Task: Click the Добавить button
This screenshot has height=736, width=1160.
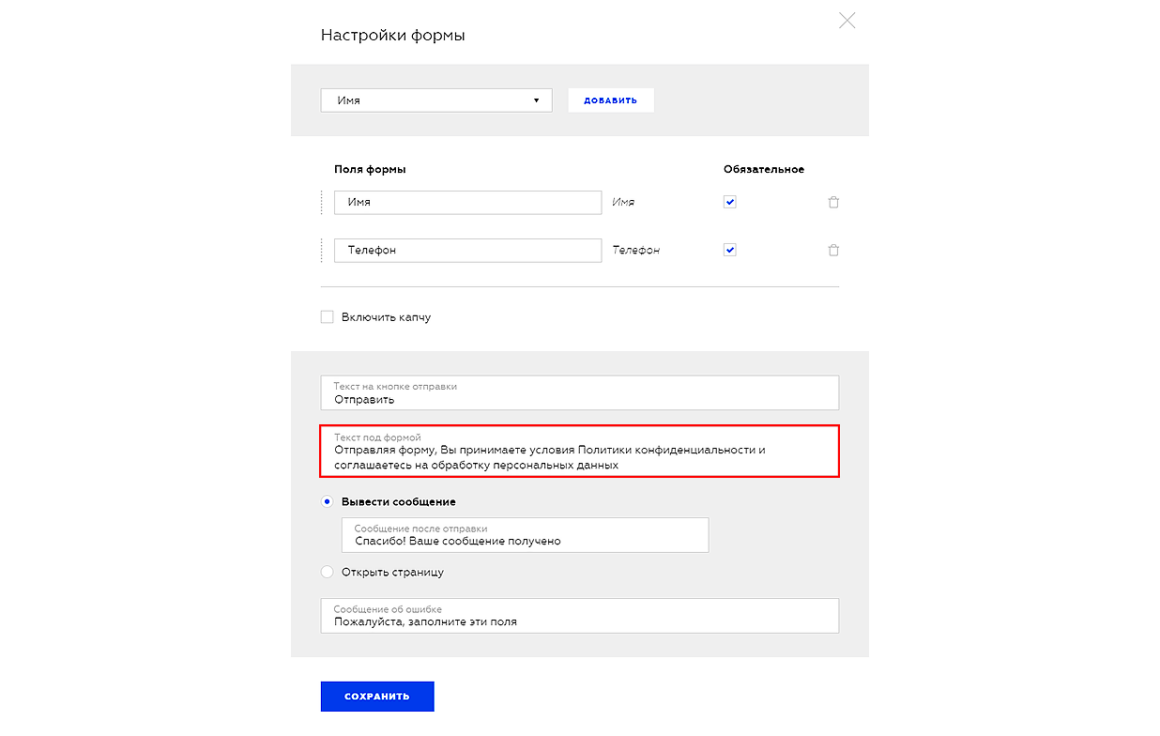Action: (610, 101)
